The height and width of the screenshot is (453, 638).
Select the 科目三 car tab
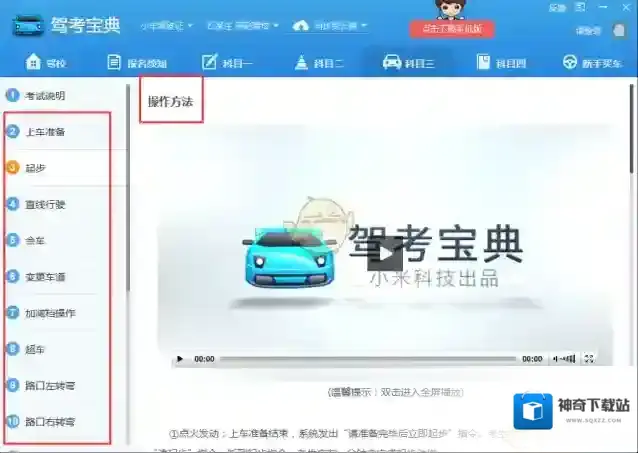click(409, 63)
